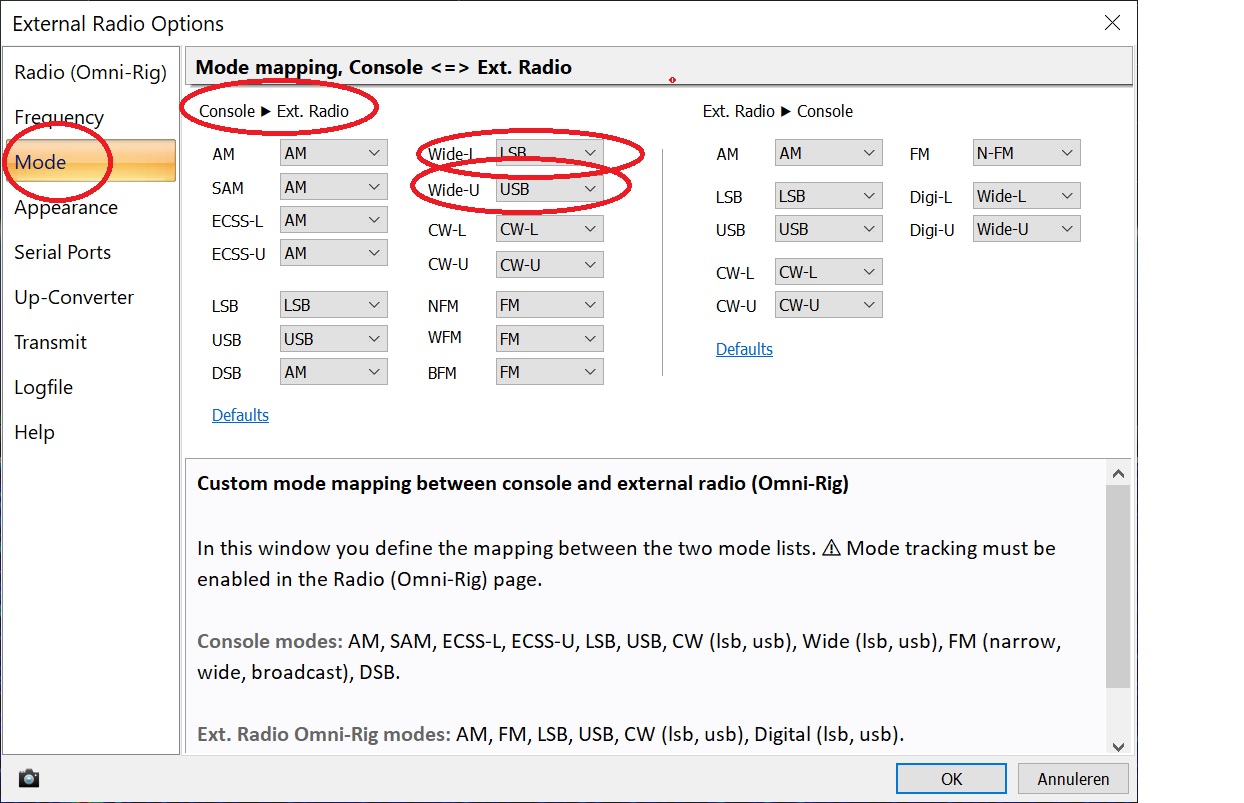Open the Ext. Radio FM dropdown
The image size is (1244, 803).
[1026, 153]
